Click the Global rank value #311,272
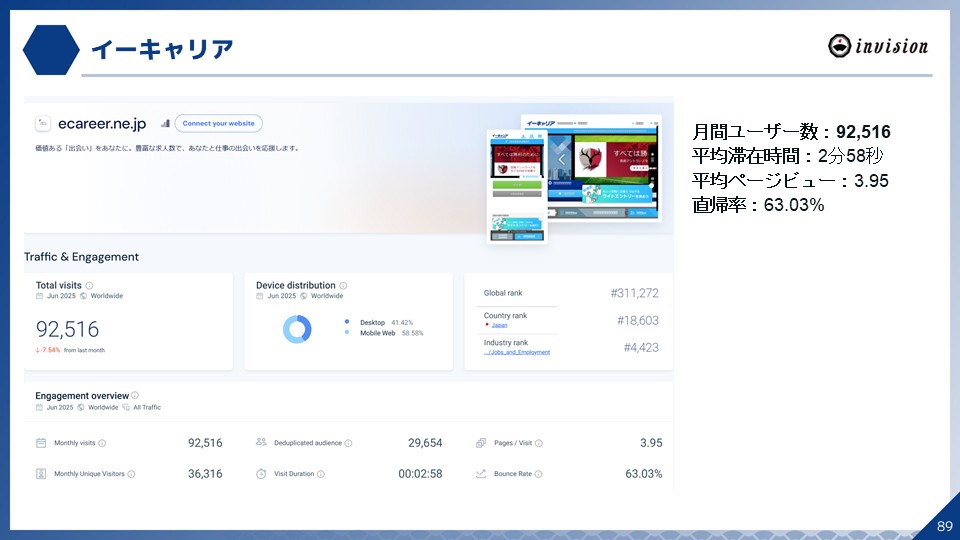Image resolution: width=960 pixels, height=540 pixels. pos(634,293)
